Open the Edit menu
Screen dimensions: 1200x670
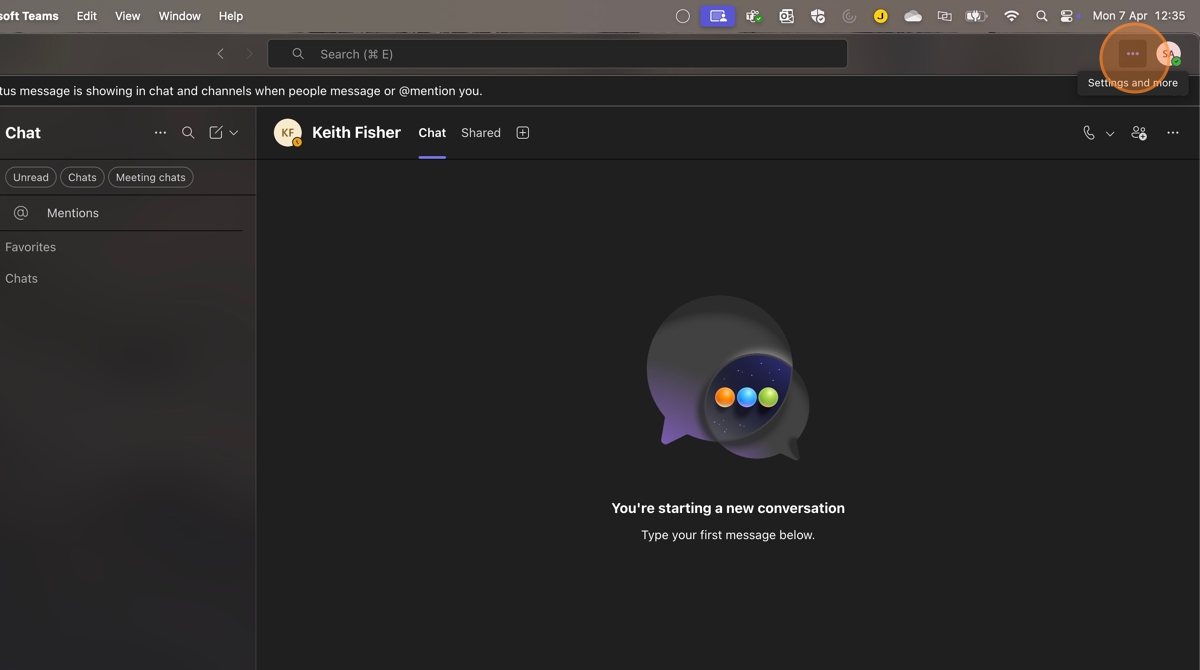(87, 16)
